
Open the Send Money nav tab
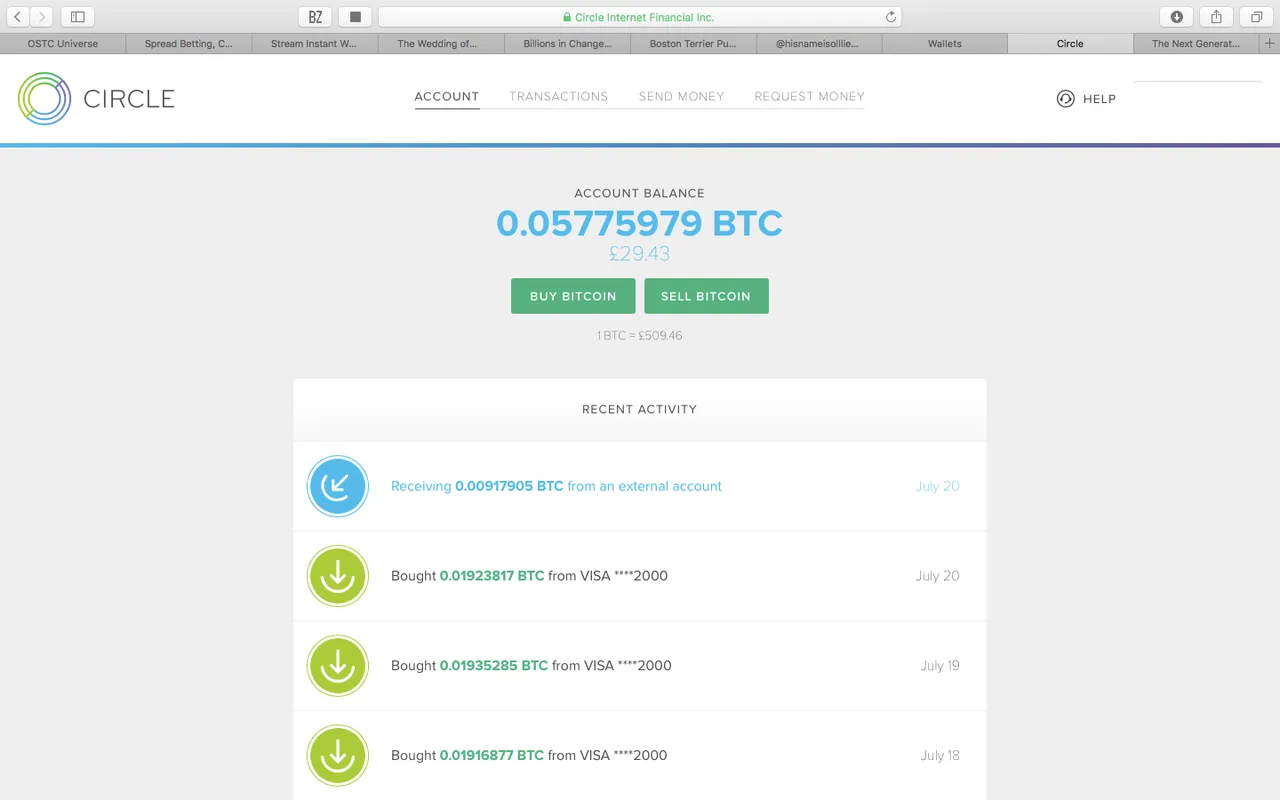click(682, 97)
